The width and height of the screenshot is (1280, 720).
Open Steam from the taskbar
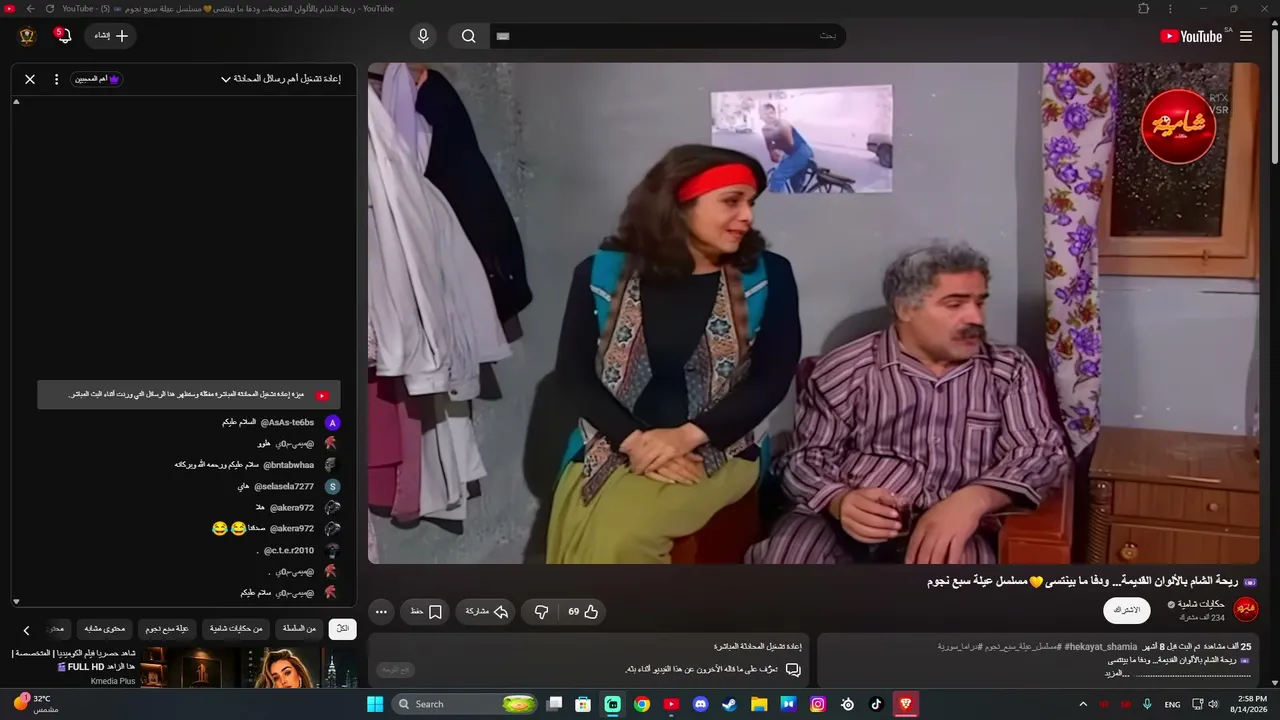(730, 704)
